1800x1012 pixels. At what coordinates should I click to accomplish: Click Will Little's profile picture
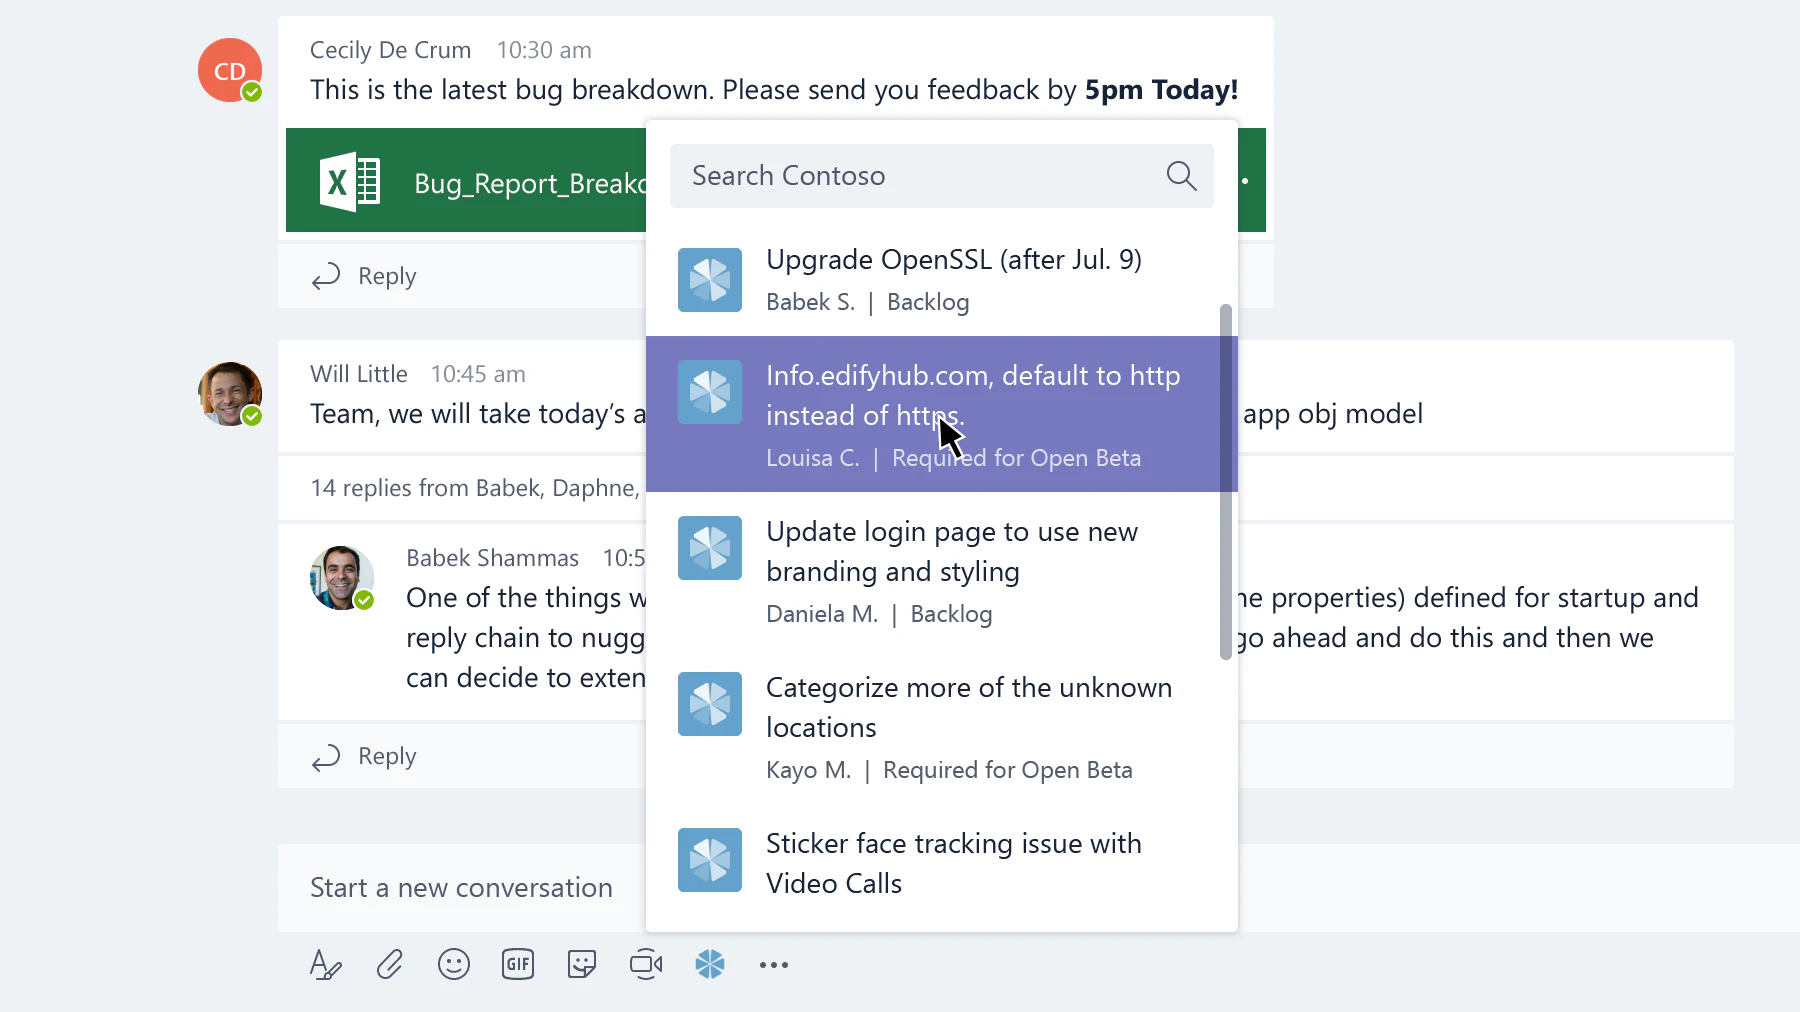tap(230, 394)
